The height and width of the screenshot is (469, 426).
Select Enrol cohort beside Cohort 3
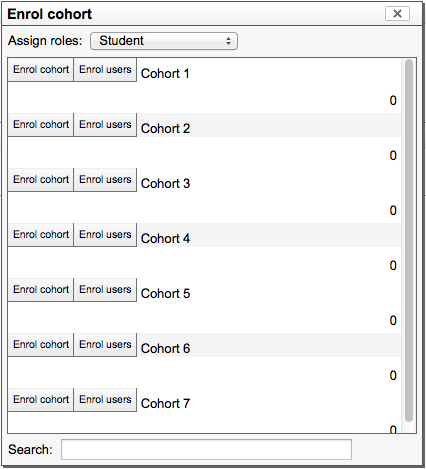41,180
